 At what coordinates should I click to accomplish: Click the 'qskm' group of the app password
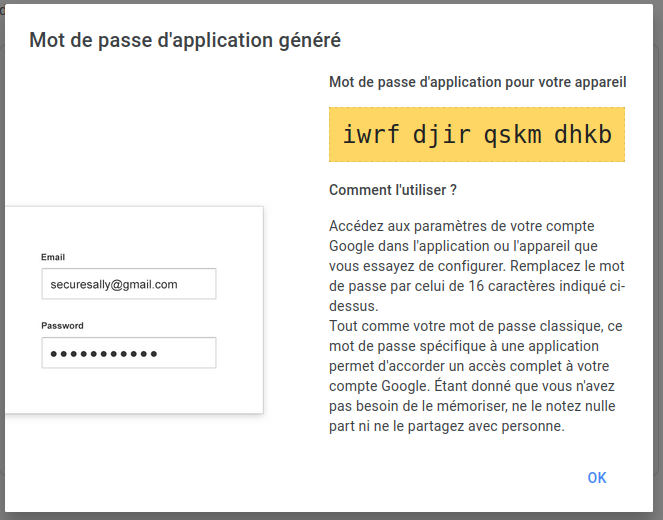click(512, 135)
